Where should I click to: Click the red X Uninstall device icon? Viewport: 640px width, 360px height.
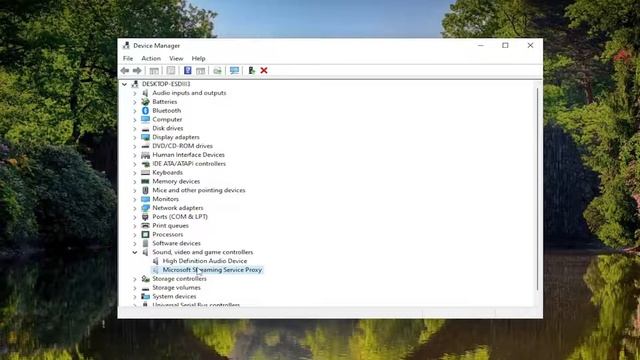[x=264, y=71]
